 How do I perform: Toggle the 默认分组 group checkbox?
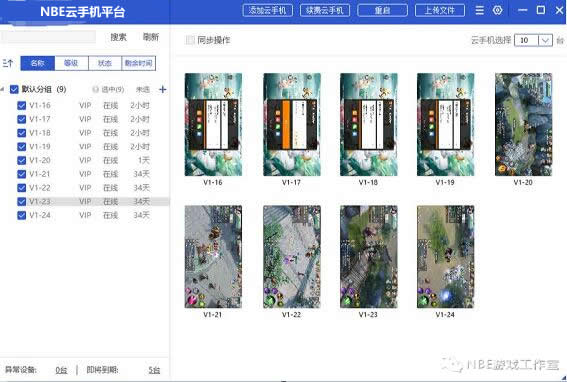pyautogui.click(x=14, y=89)
